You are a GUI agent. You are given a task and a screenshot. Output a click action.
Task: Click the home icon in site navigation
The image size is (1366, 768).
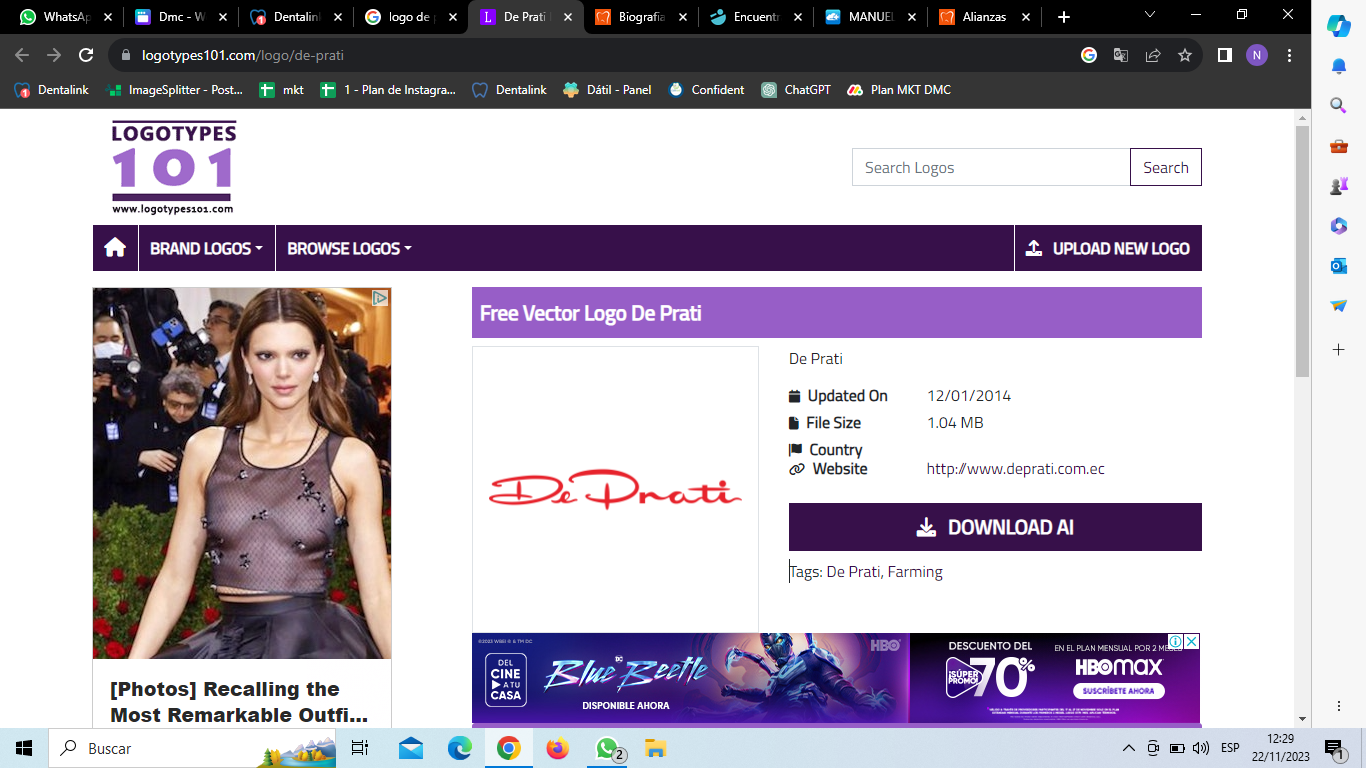pos(115,248)
